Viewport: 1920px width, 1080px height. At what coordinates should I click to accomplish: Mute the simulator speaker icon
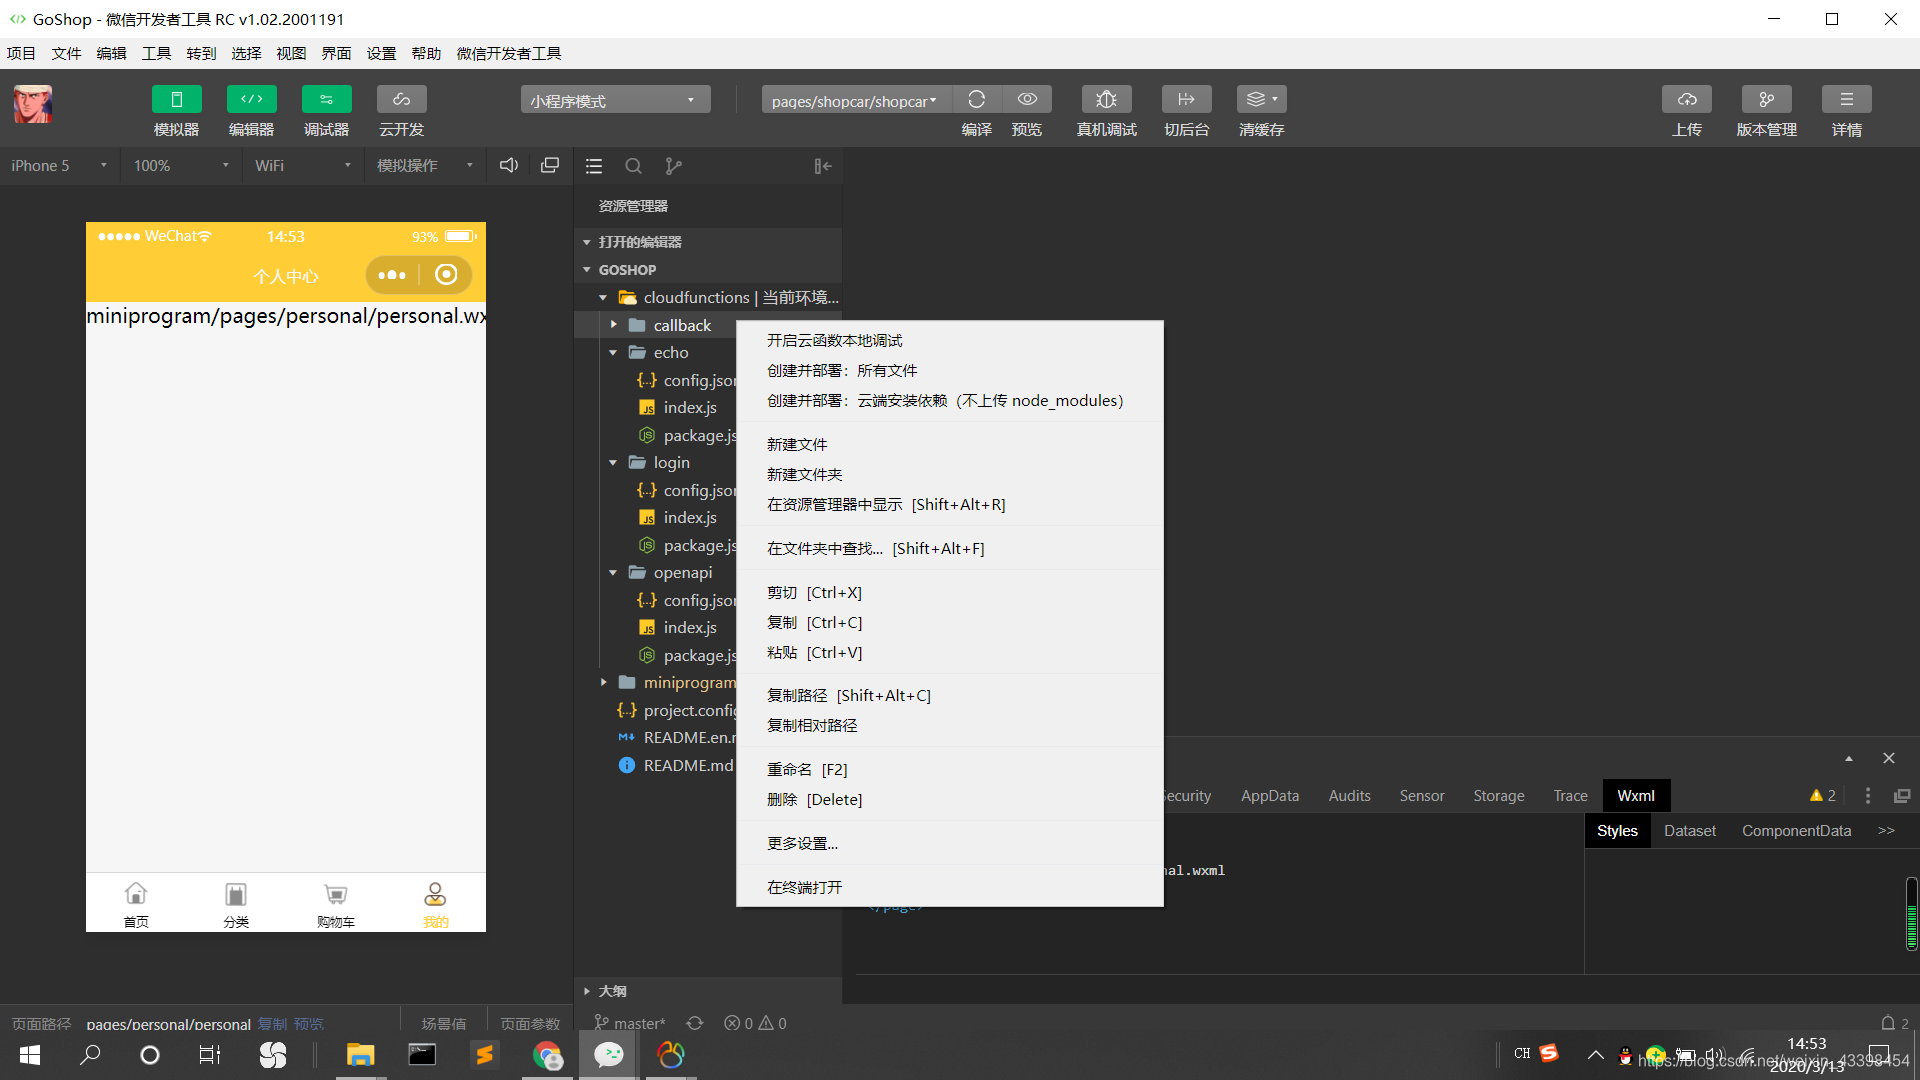[x=509, y=165]
